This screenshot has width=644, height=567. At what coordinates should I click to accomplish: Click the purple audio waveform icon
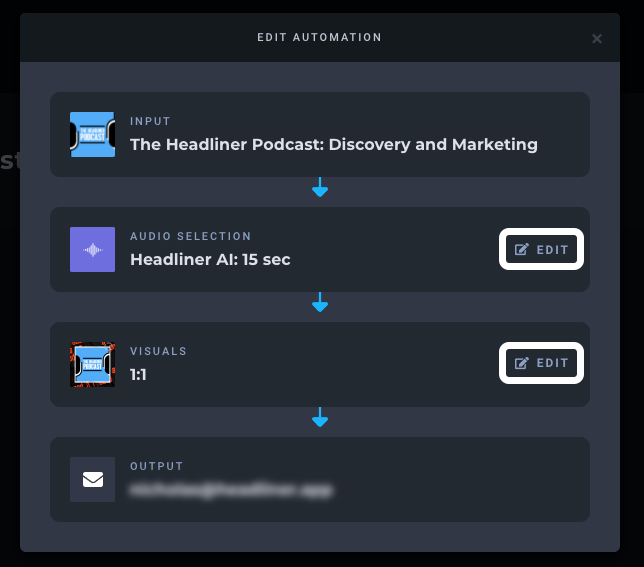coord(92,249)
